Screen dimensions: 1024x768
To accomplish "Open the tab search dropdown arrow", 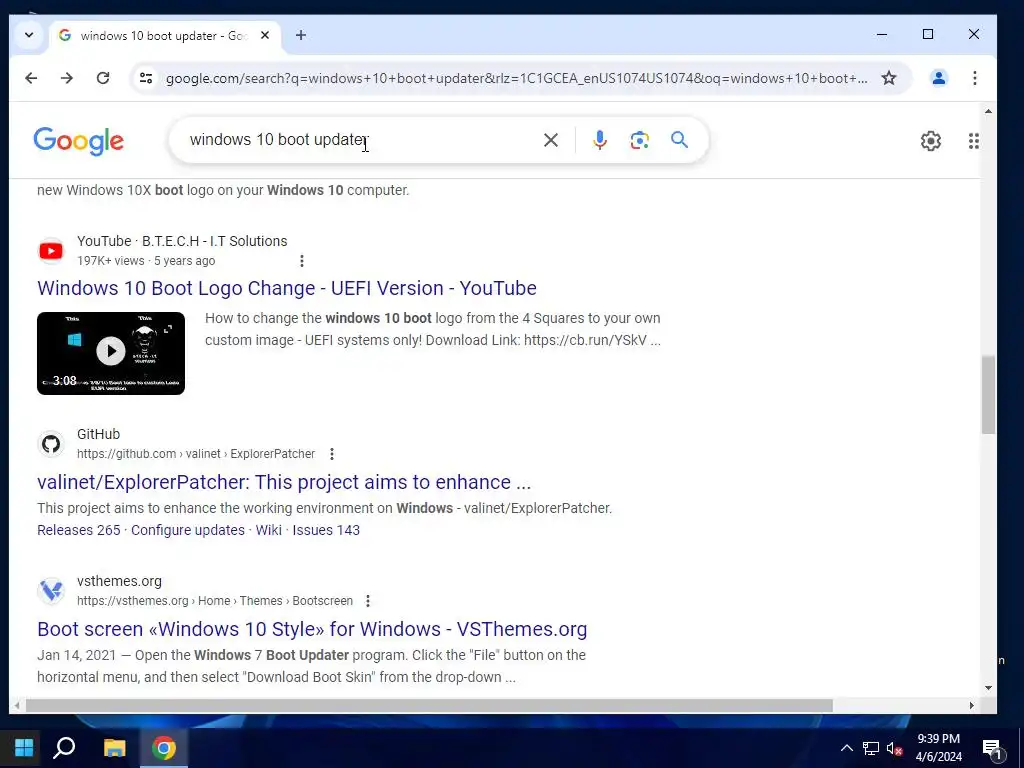I will [x=29, y=35].
